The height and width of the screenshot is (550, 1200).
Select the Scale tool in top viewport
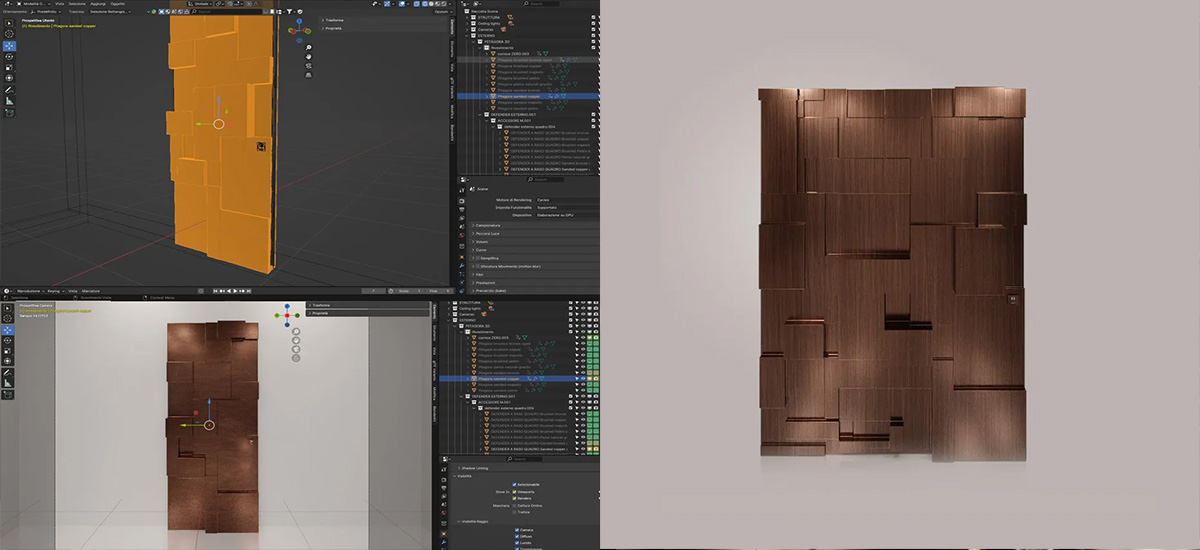(9, 68)
